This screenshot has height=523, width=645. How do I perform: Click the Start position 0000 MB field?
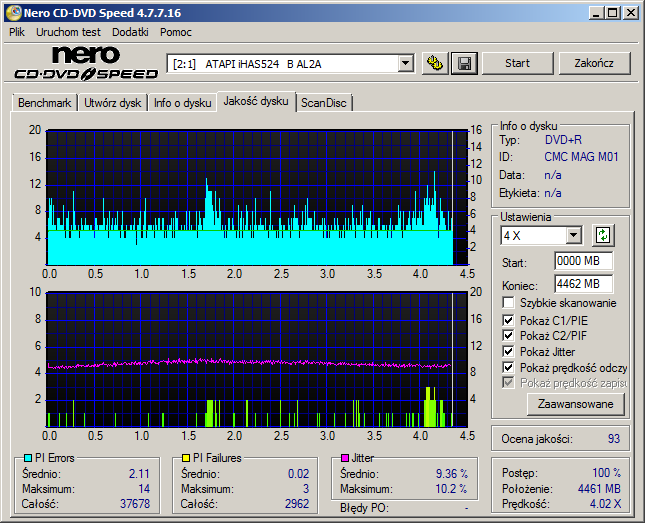[x=583, y=261]
